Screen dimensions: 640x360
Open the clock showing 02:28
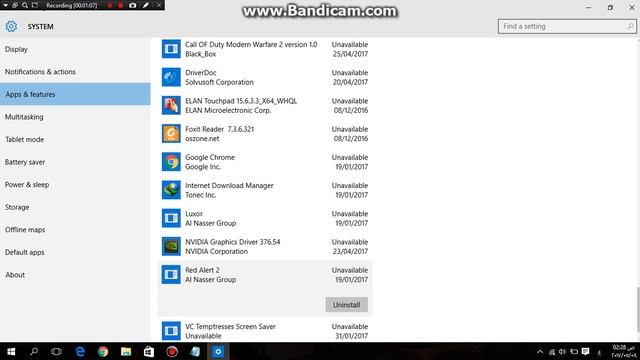pos(624,351)
